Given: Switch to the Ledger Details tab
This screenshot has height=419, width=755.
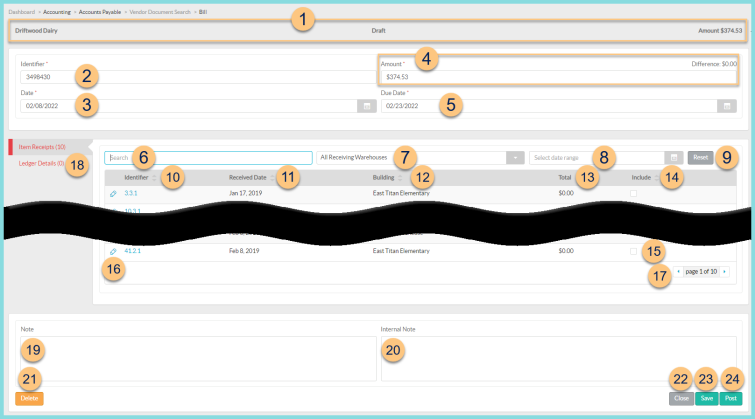Looking at the screenshot, I should 41,164.
